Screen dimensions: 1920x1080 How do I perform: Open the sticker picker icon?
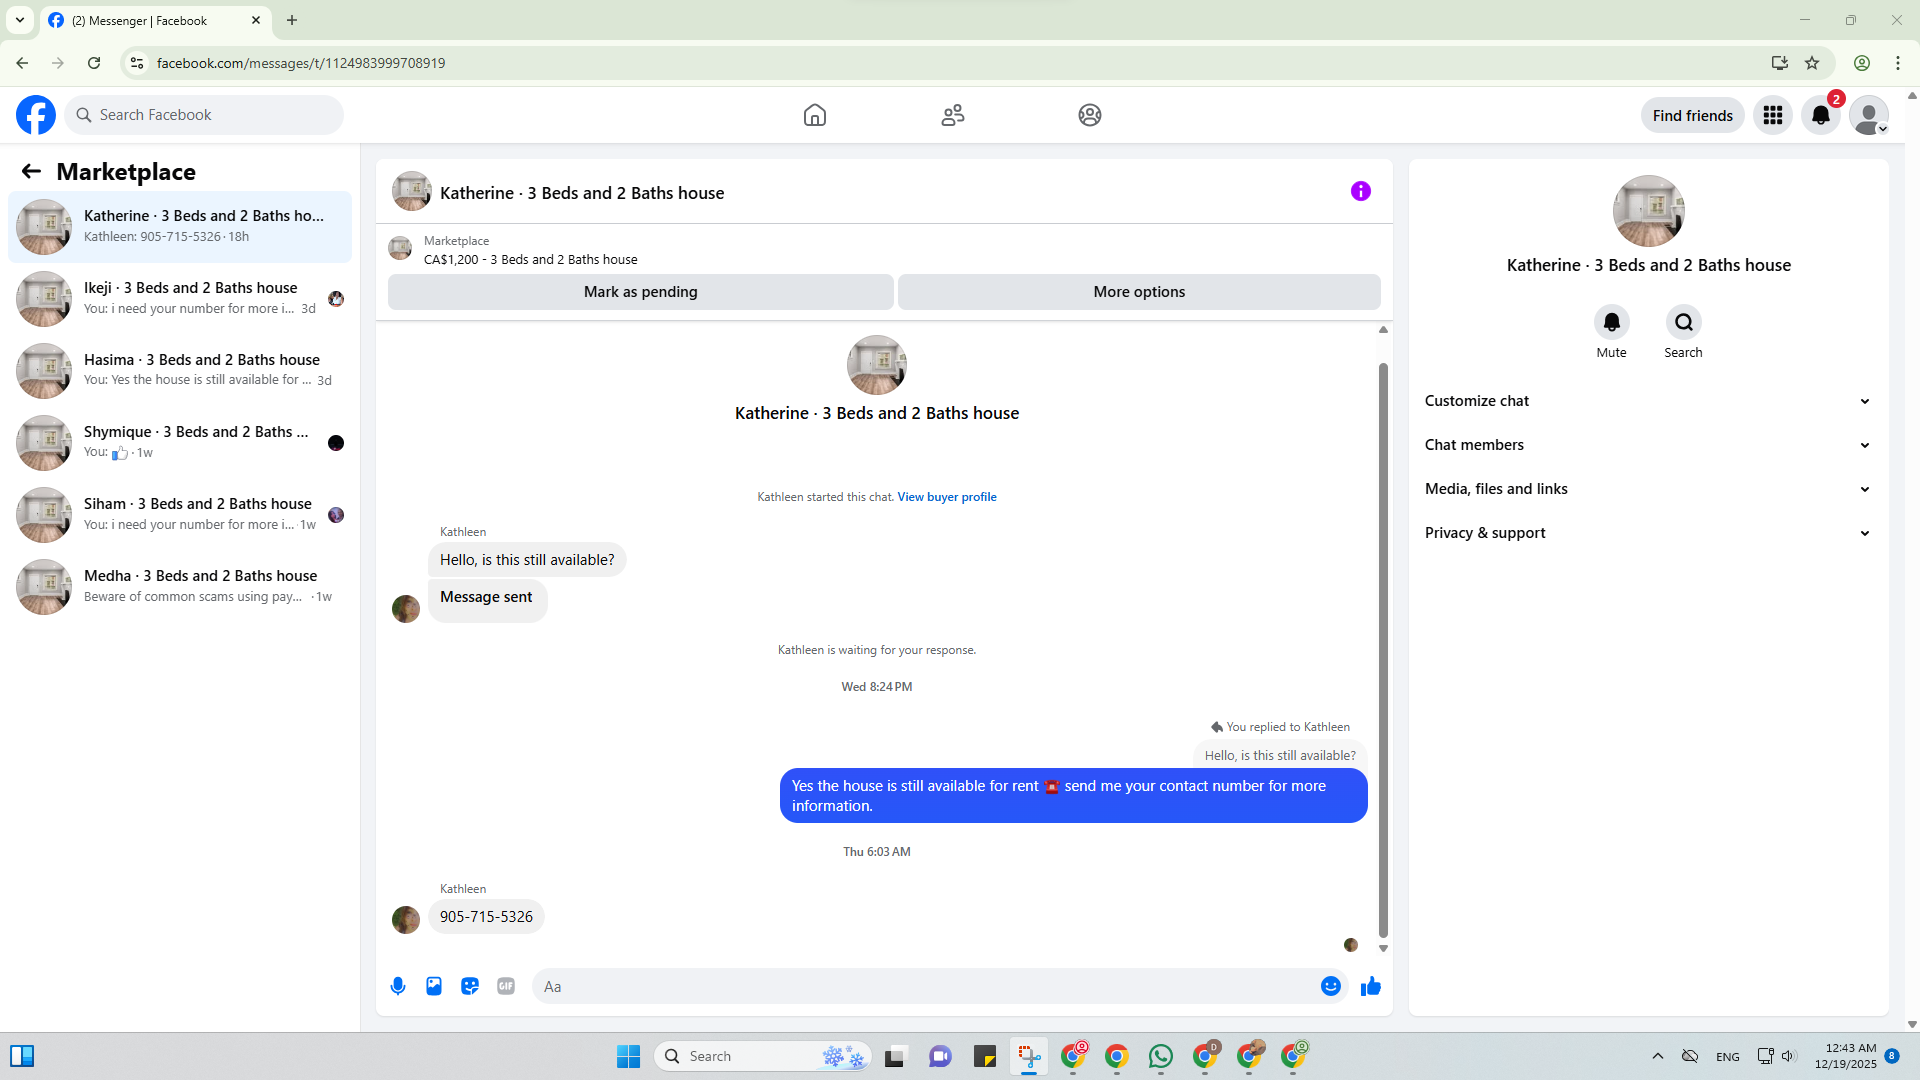tap(470, 986)
